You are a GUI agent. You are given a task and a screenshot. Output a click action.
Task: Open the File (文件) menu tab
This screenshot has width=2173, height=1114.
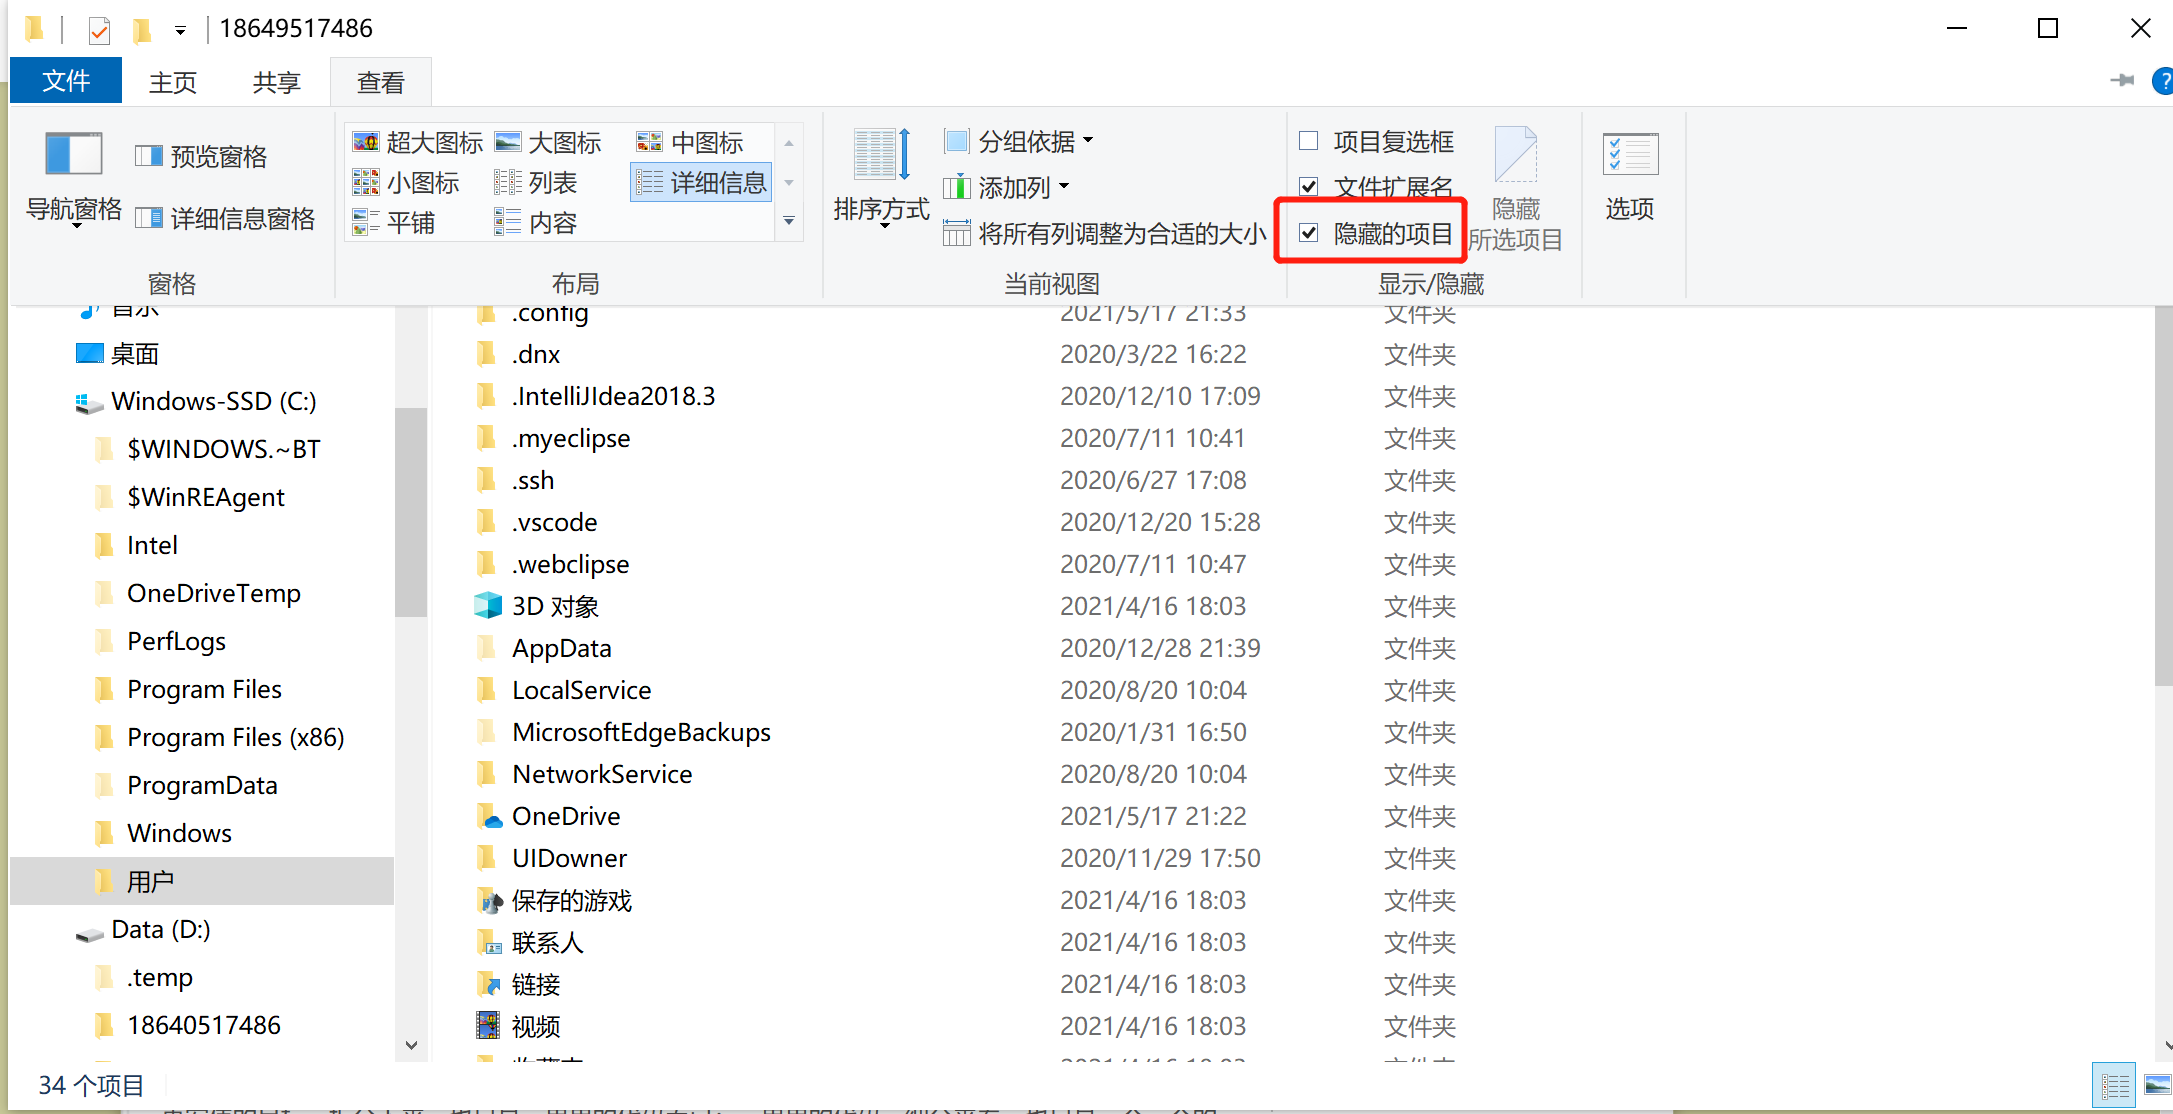point(66,81)
